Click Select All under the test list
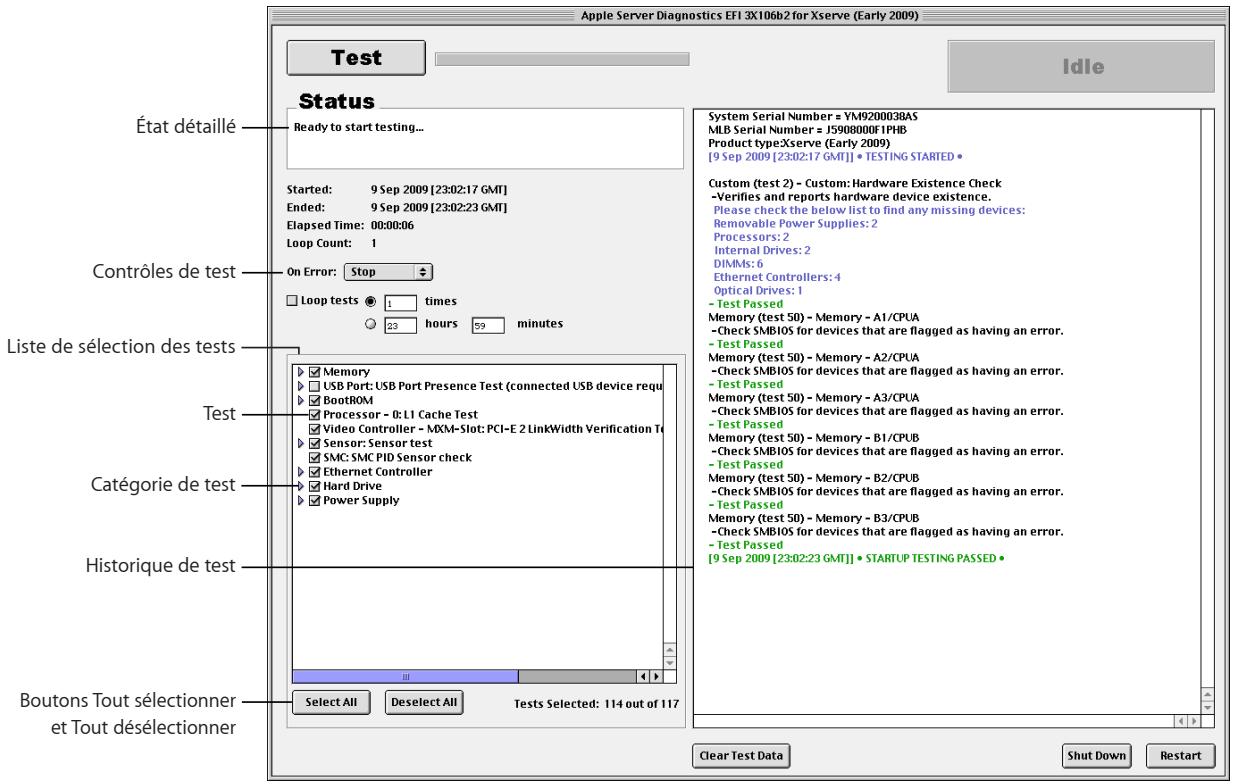This screenshot has height=784, width=1234. coord(332,701)
